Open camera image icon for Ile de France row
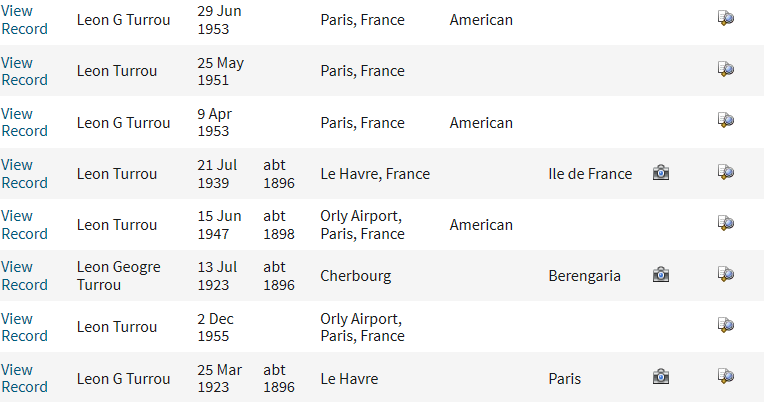Image resolution: width=764 pixels, height=402 pixels. [661, 172]
